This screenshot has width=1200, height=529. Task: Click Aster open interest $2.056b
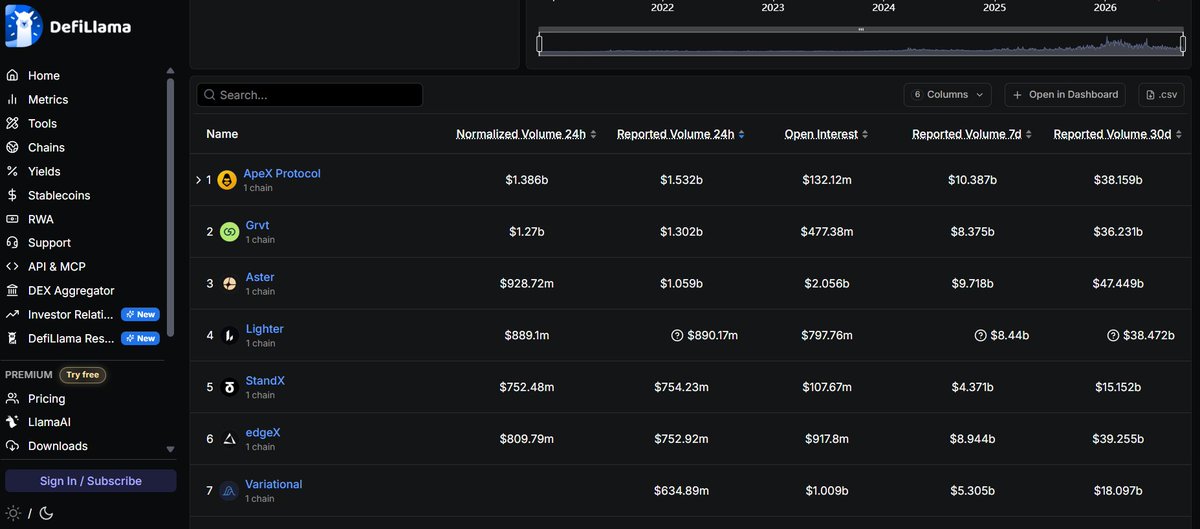pos(826,284)
